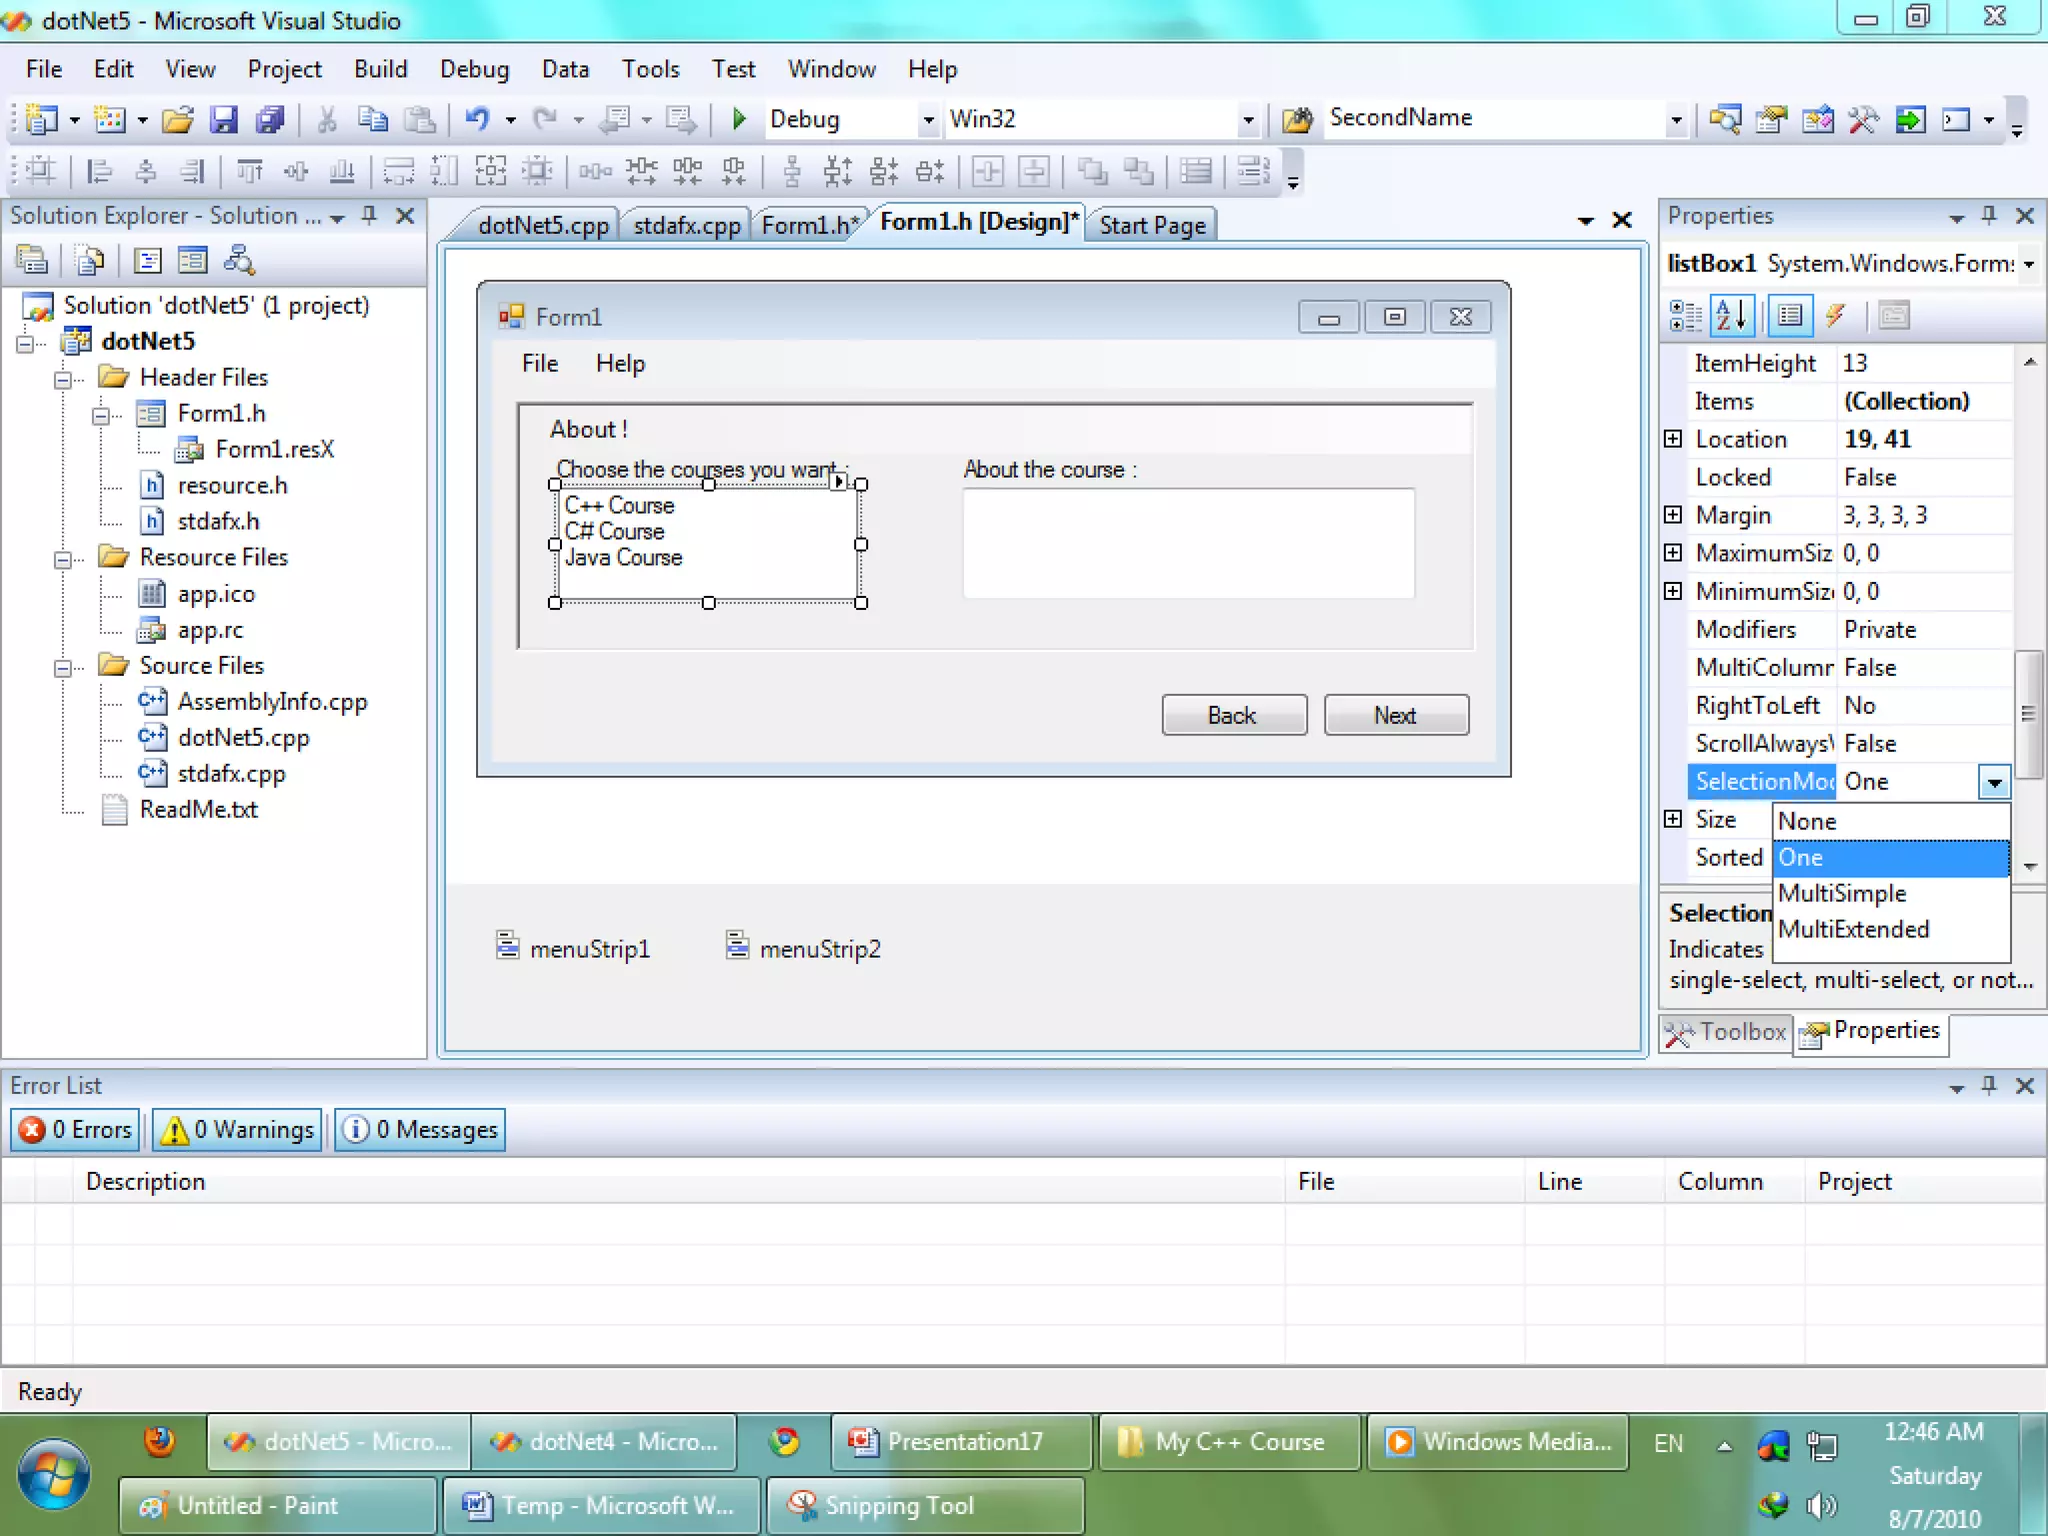The image size is (2048, 1536).
Task: Click the Cut scissors toolbar icon
Action: tap(326, 120)
